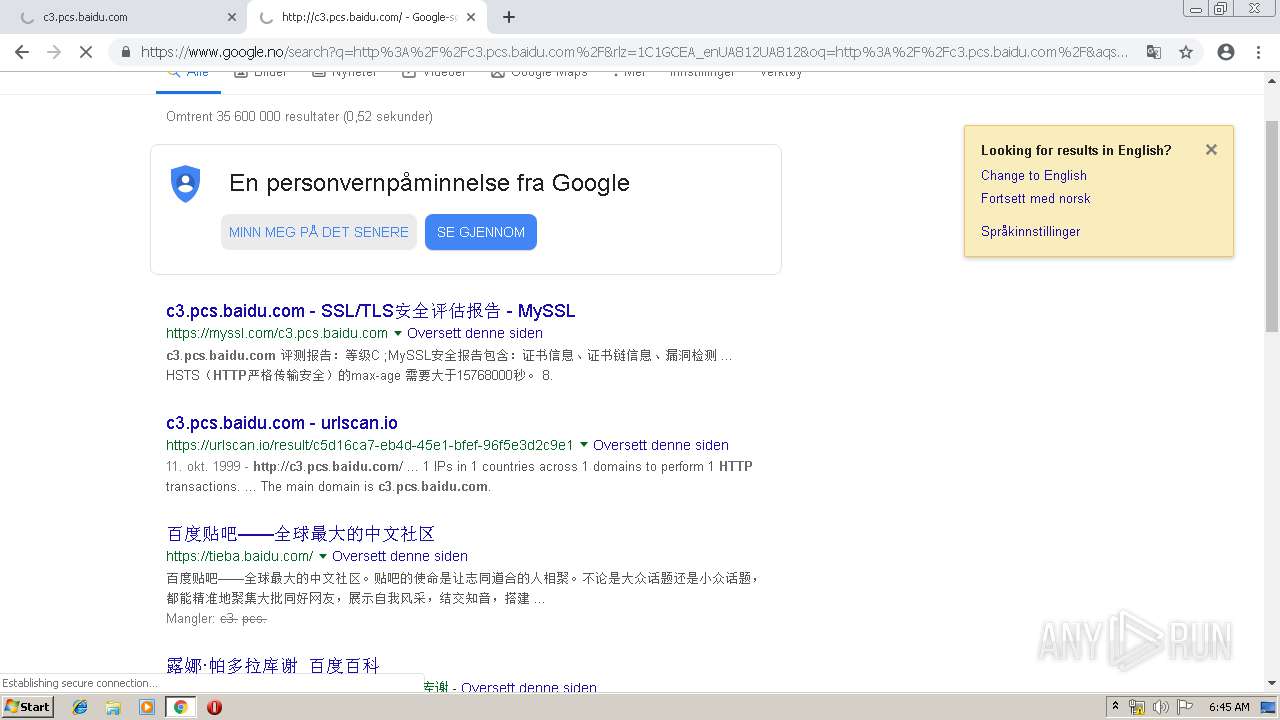Go back to the previous page
This screenshot has height=720, width=1280.
[22, 52]
